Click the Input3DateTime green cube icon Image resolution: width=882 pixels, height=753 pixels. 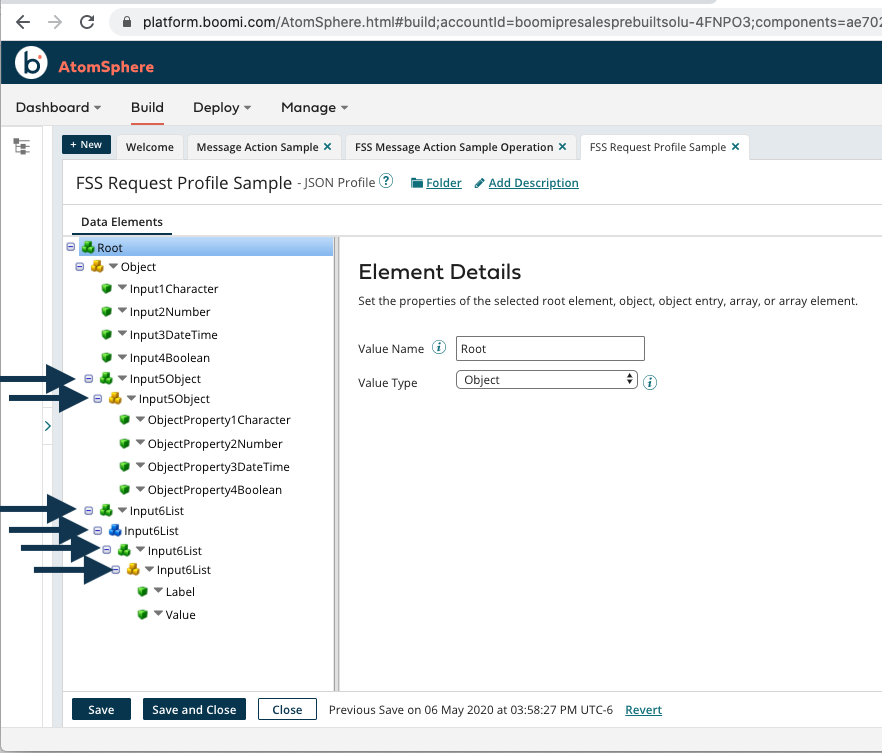[x=106, y=334]
